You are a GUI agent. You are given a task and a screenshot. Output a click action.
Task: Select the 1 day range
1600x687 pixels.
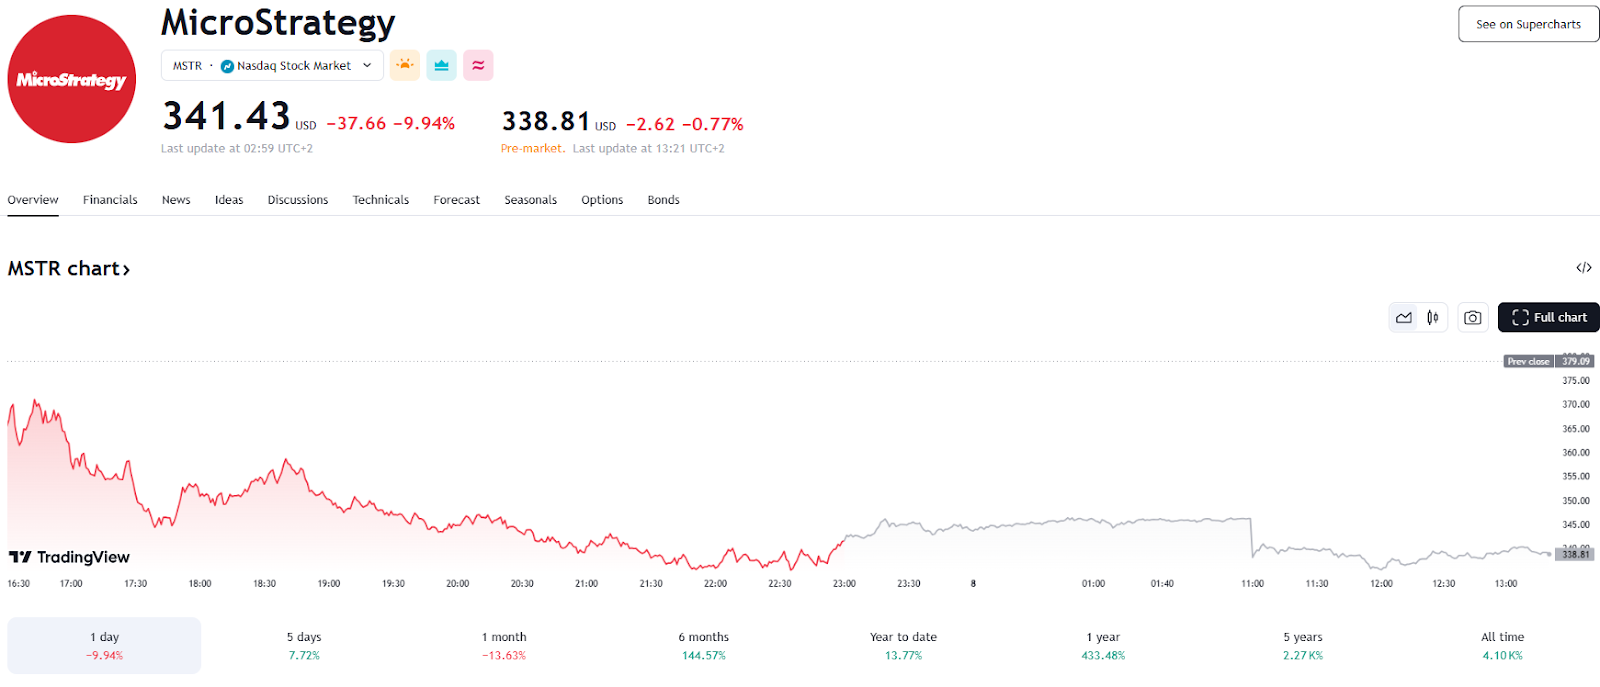coord(104,646)
